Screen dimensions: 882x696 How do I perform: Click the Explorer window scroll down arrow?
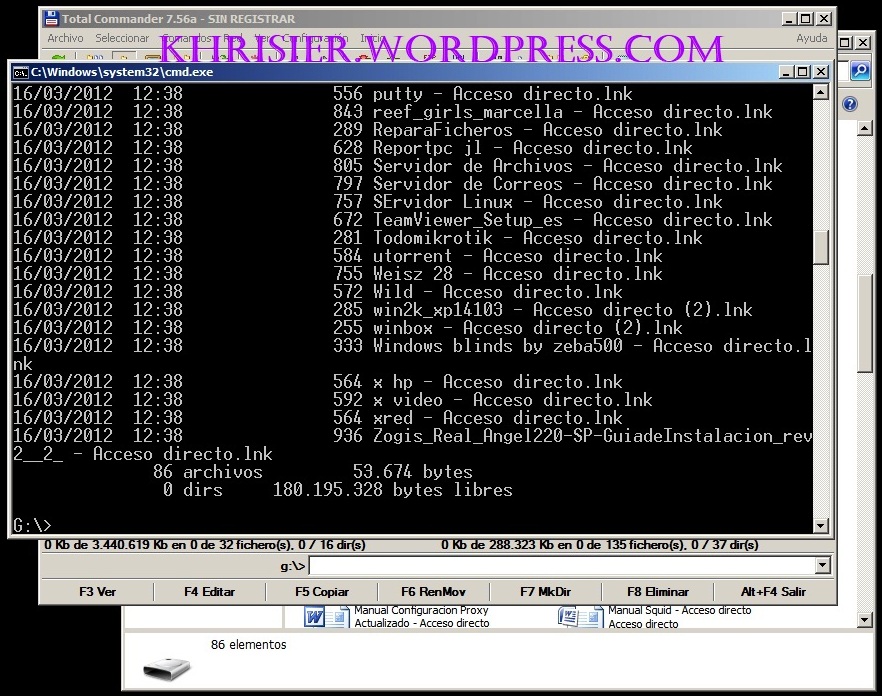point(865,620)
